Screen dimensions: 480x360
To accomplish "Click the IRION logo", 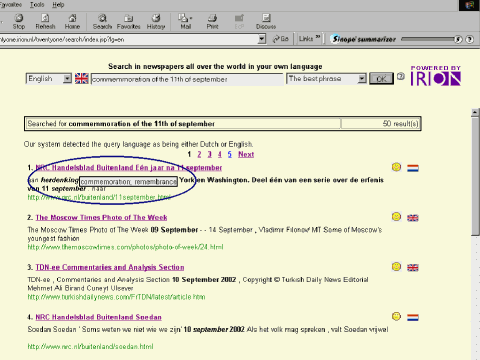I will 436,76.
